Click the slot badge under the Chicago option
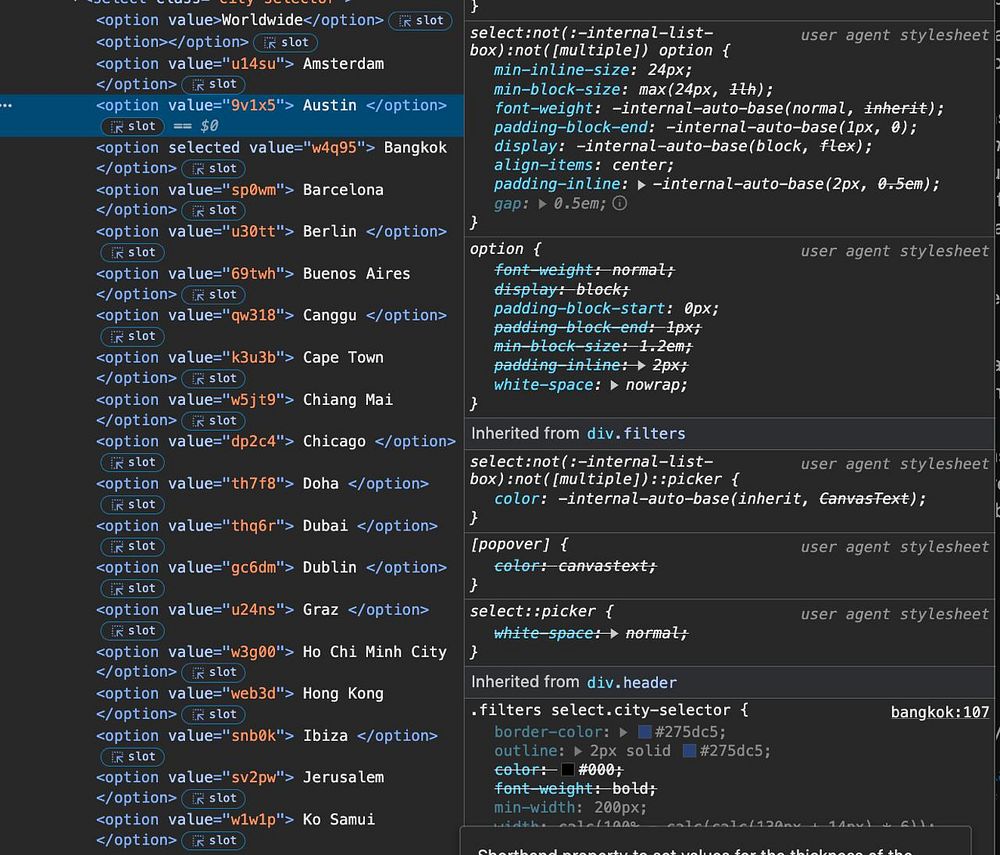This screenshot has height=855, width=1000. [x=133, y=462]
